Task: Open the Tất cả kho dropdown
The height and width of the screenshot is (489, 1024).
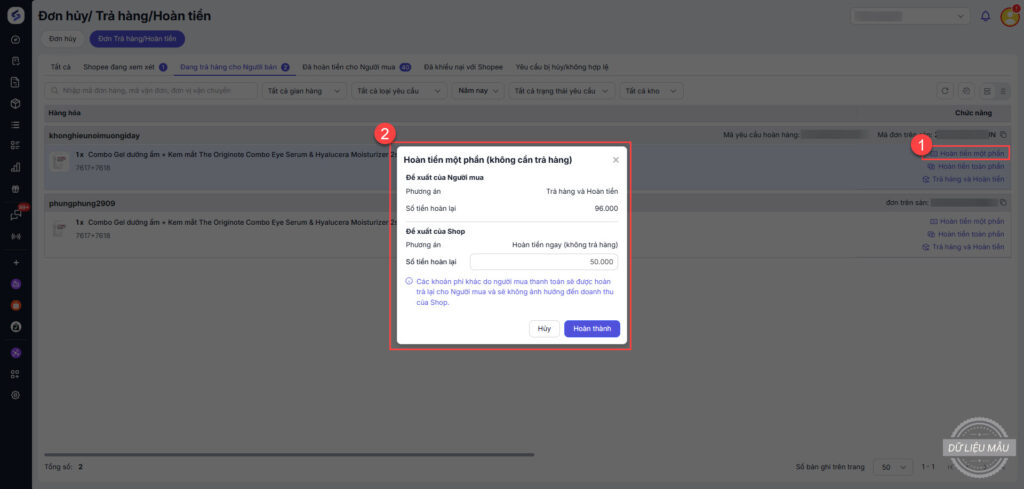Action: tap(649, 91)
